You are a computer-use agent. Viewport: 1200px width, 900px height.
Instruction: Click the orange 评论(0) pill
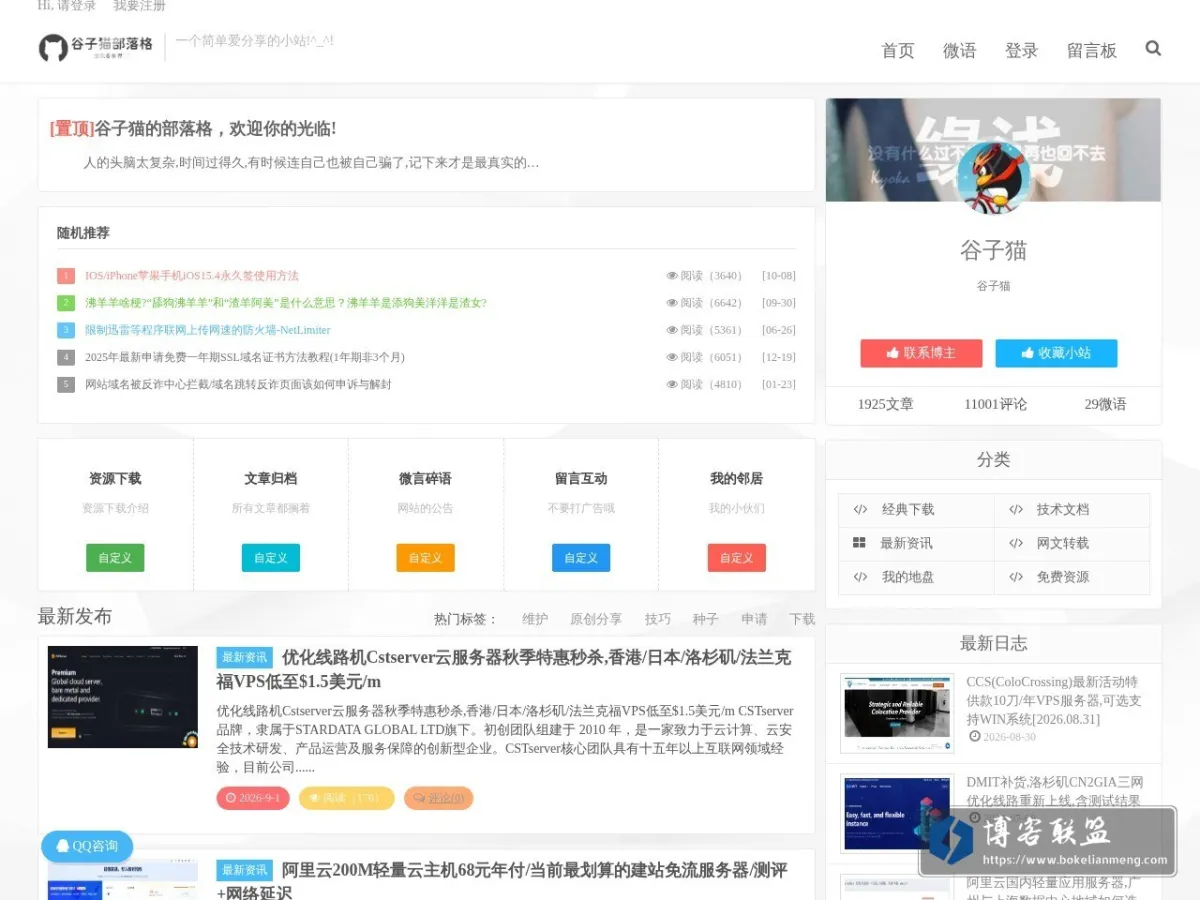click(x=439, y=798)
